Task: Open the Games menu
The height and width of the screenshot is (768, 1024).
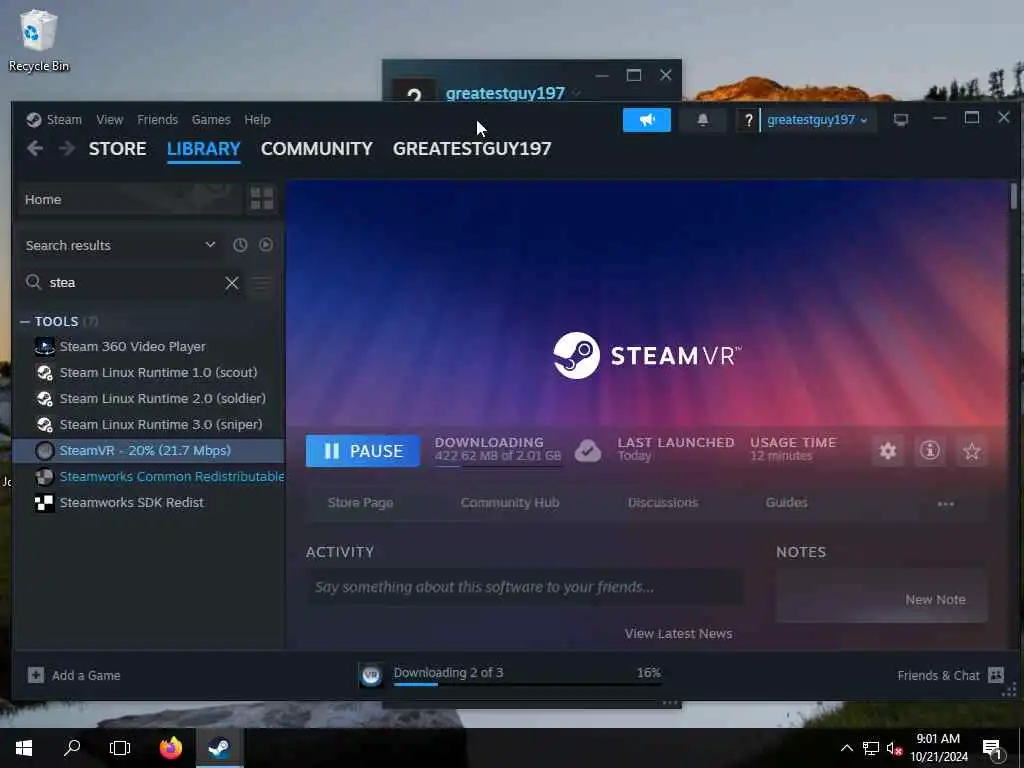Action: [211, 120]
